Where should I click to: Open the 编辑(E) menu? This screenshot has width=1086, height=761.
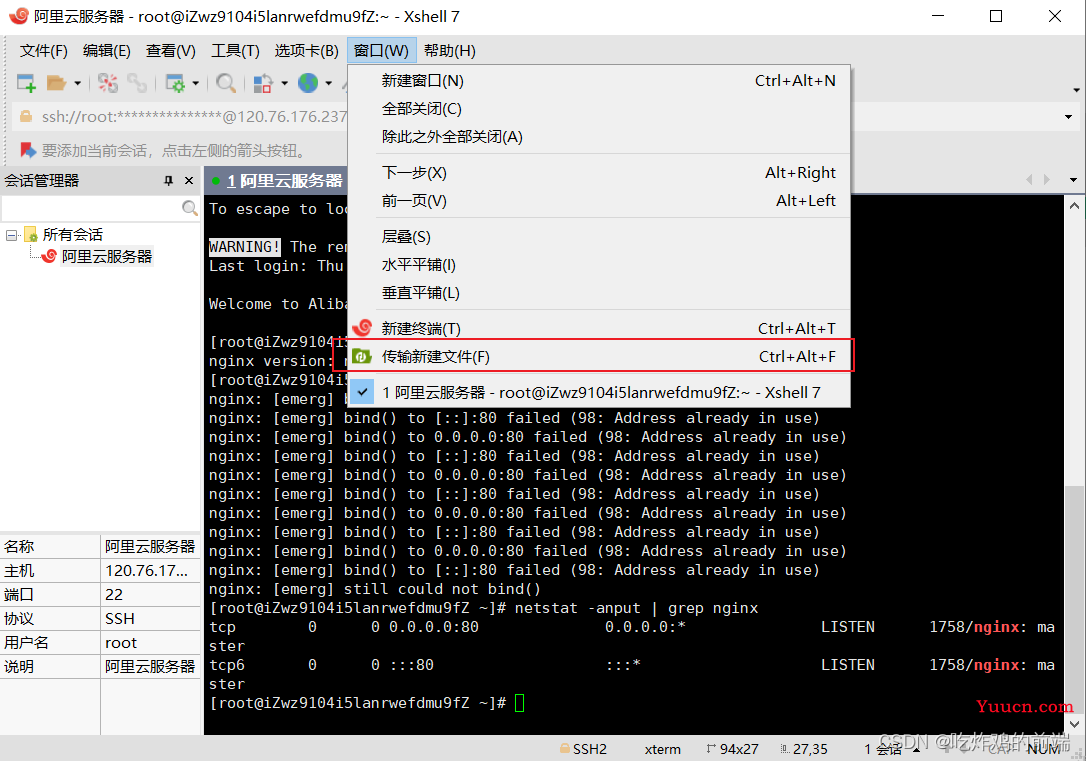107,51
